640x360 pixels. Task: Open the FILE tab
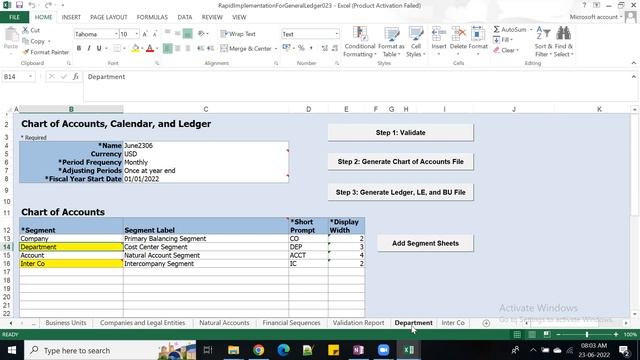click(x=14, y=17)
